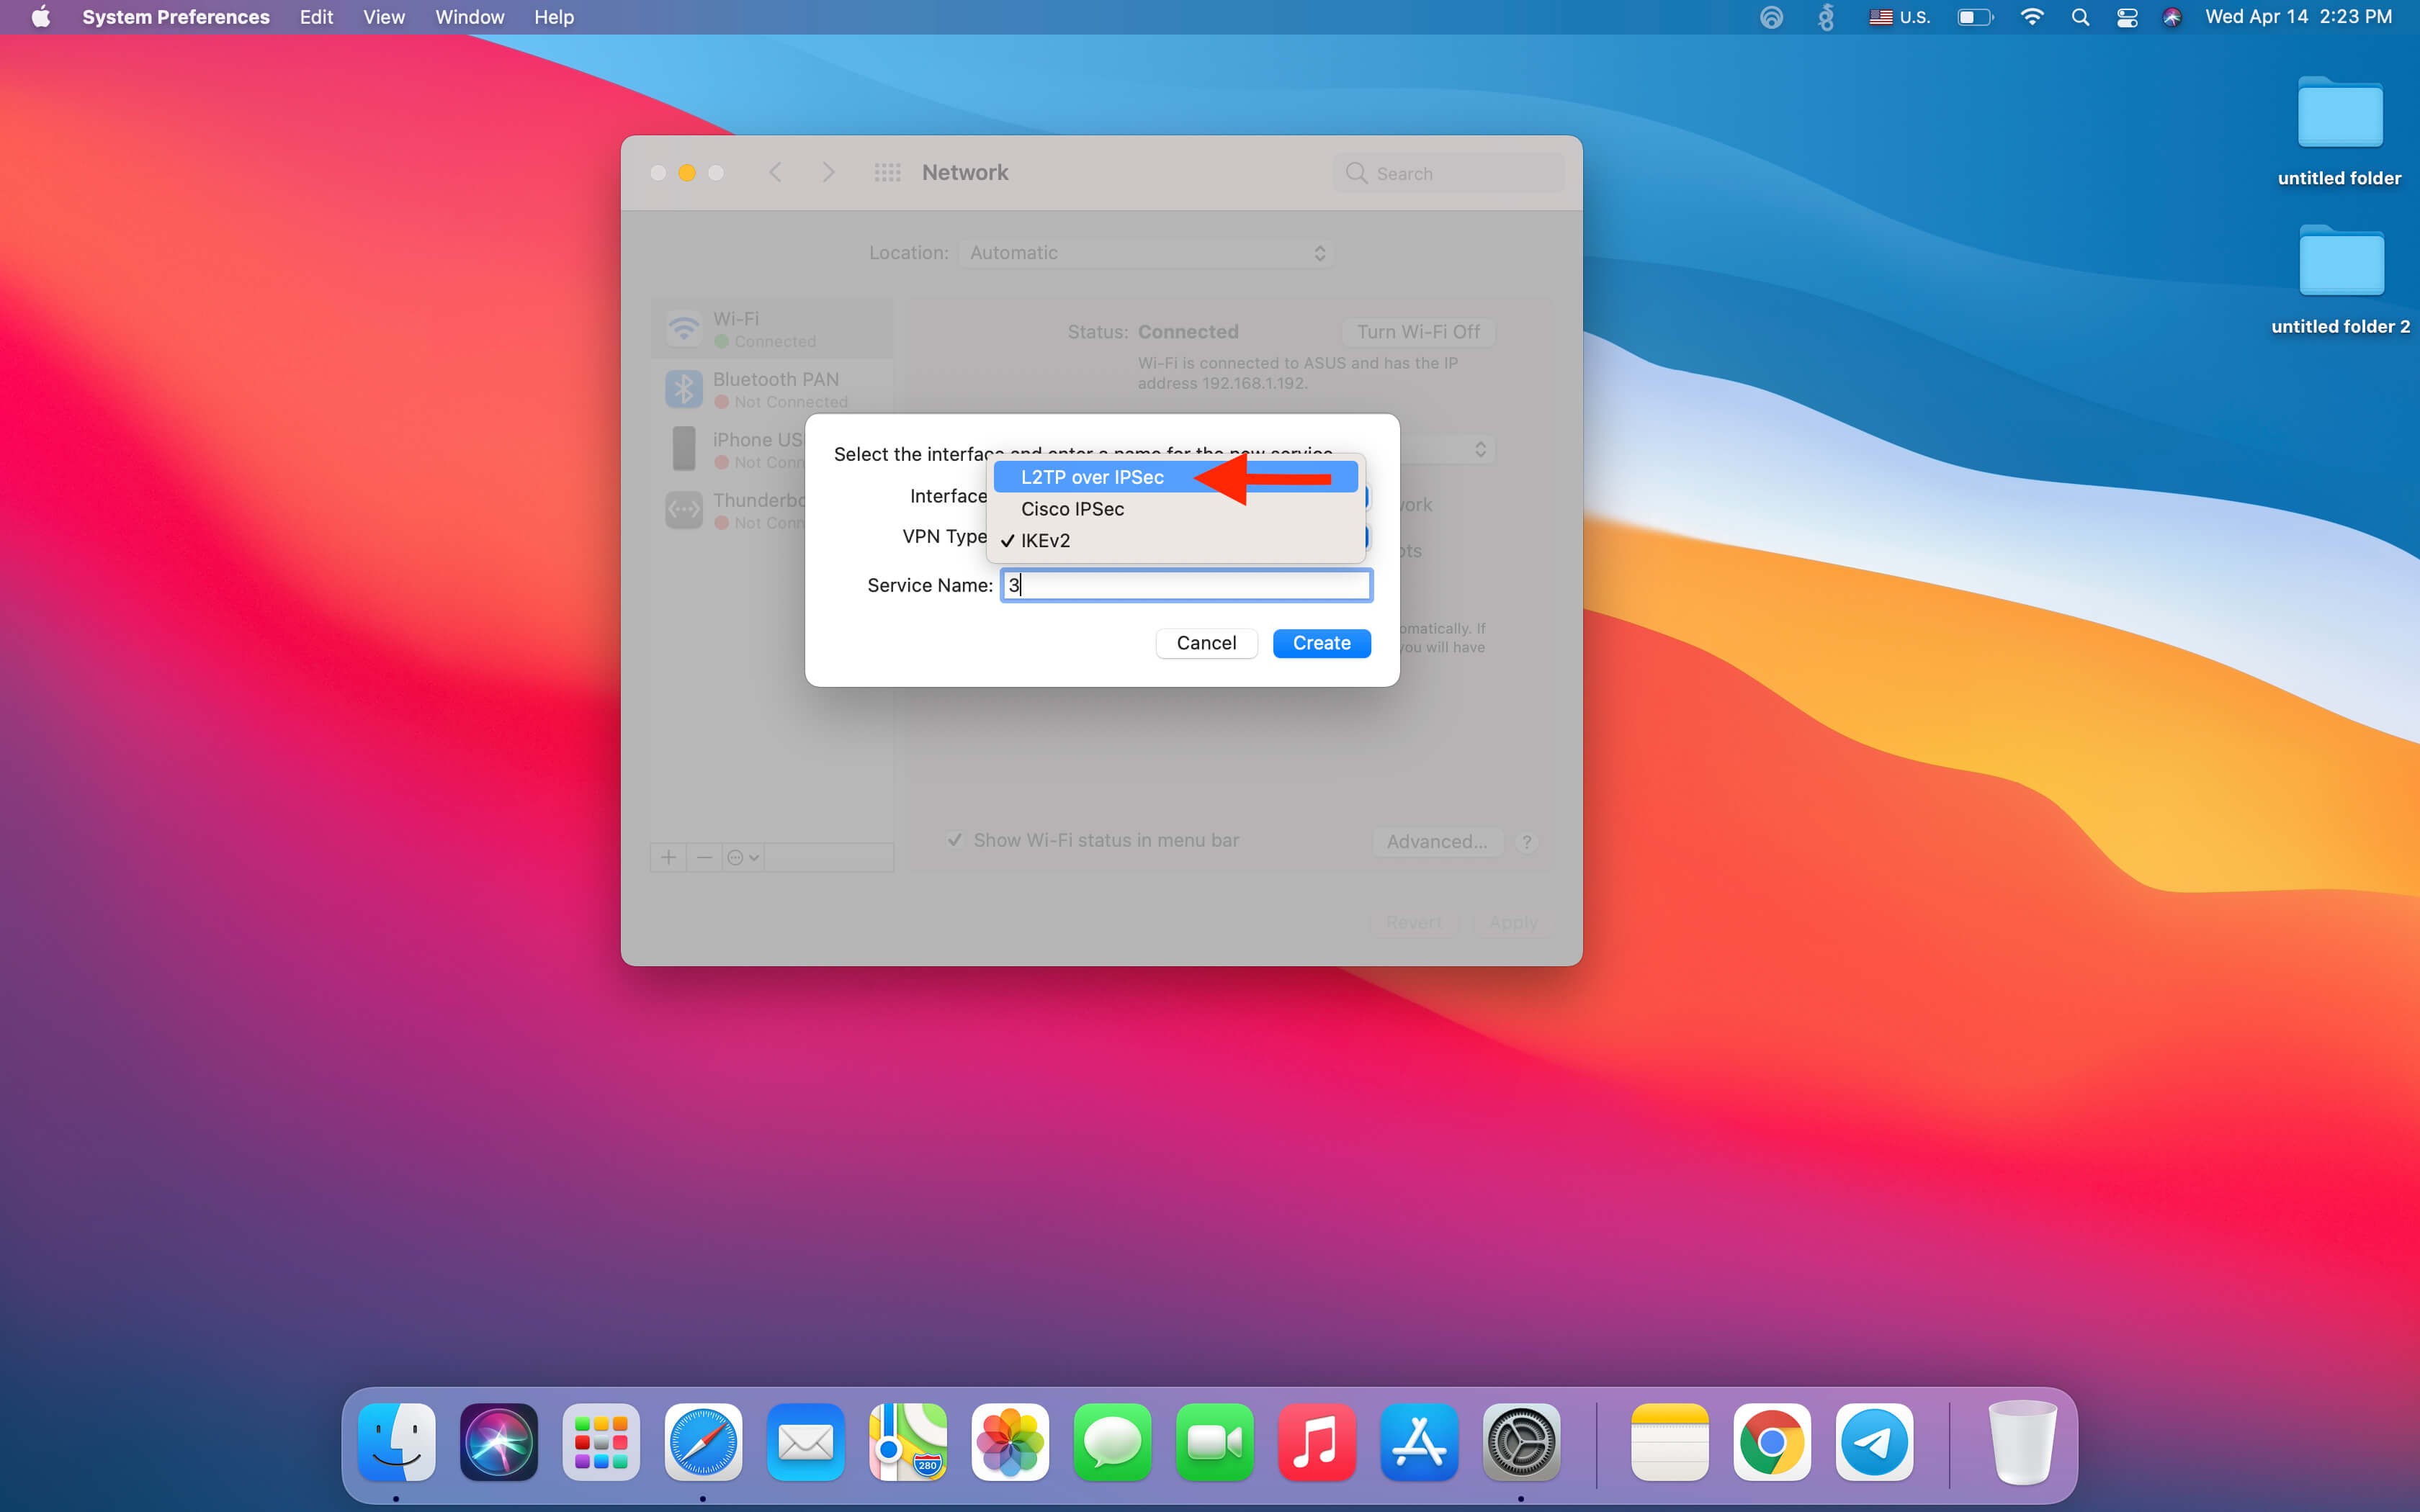This screenshot has width=2420, height=1512.
Task: Open Google Chrome from the Dock
Action: [1772, 1442]
